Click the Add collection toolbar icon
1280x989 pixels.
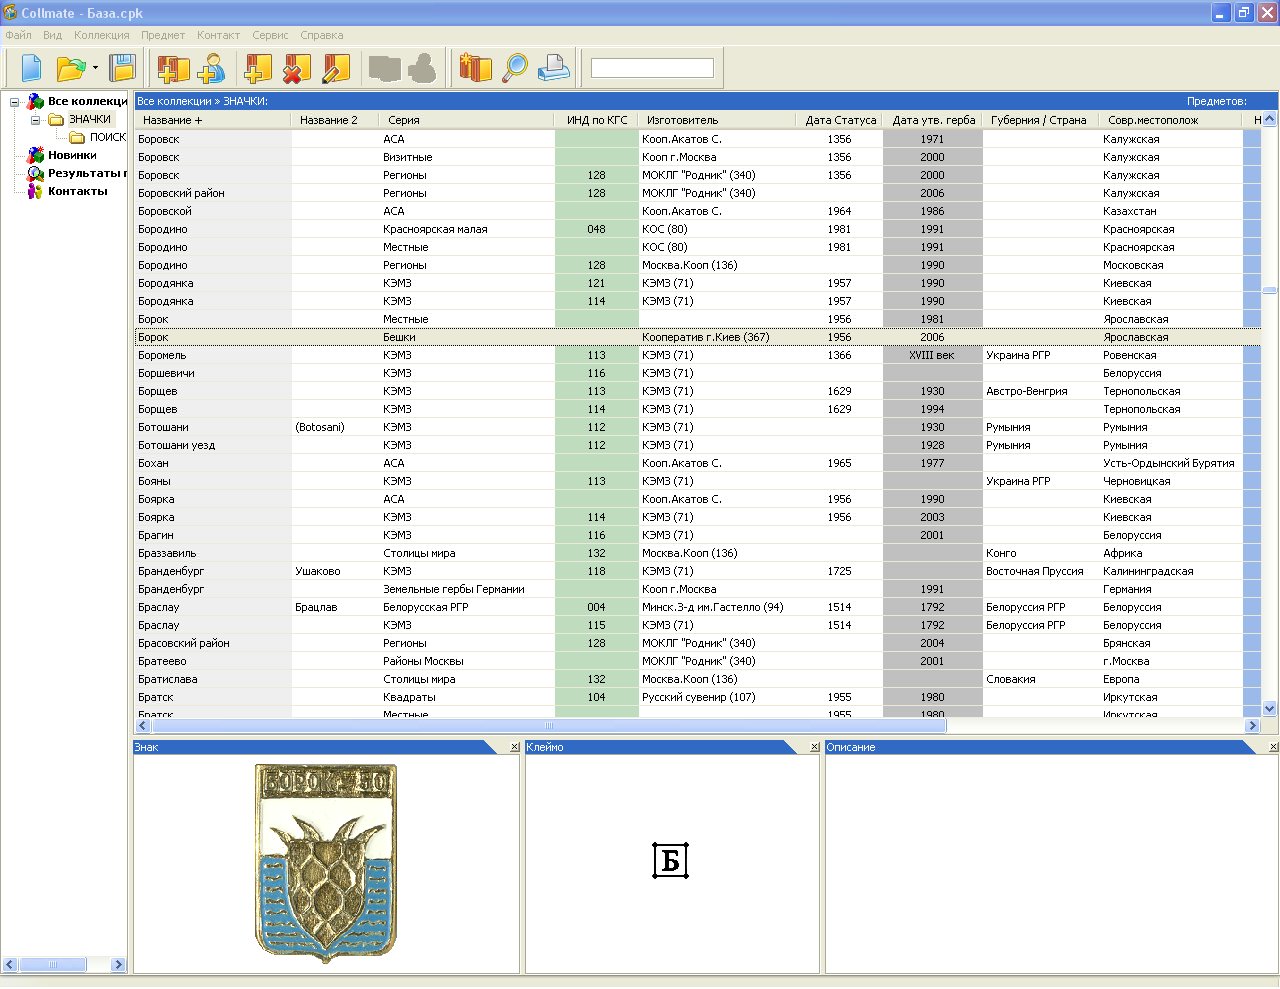click(173, 68)
